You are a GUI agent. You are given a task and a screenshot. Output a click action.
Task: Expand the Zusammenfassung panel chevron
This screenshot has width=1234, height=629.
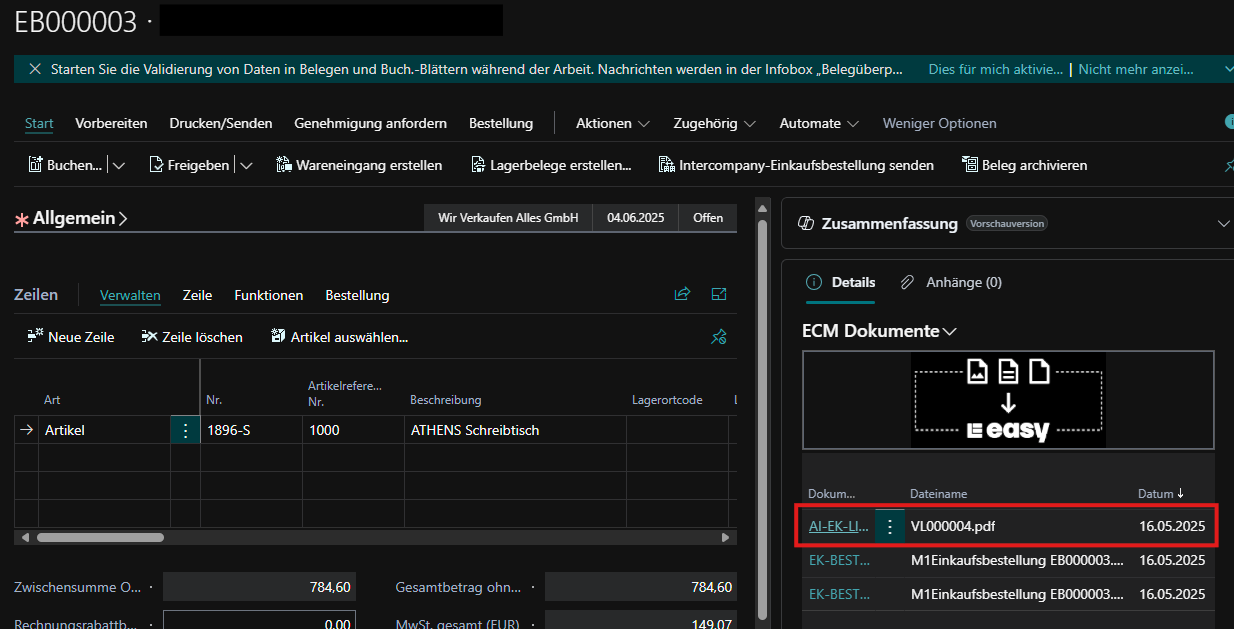[1224, 224]
